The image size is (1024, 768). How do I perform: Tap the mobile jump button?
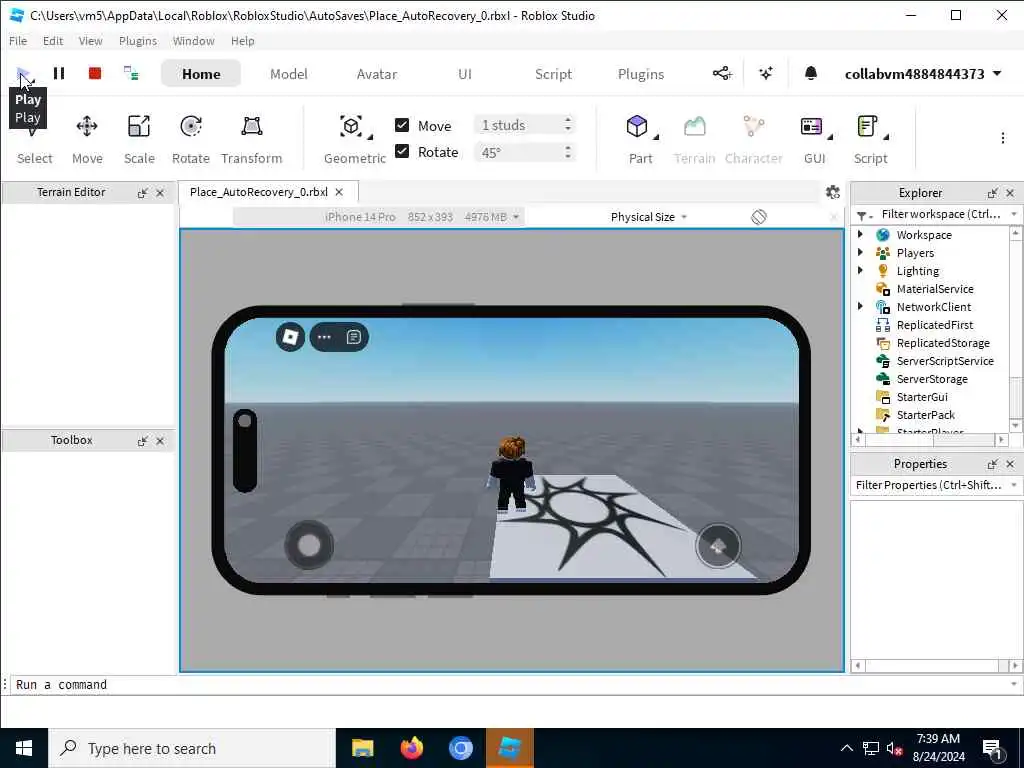[x=718, y=546]
